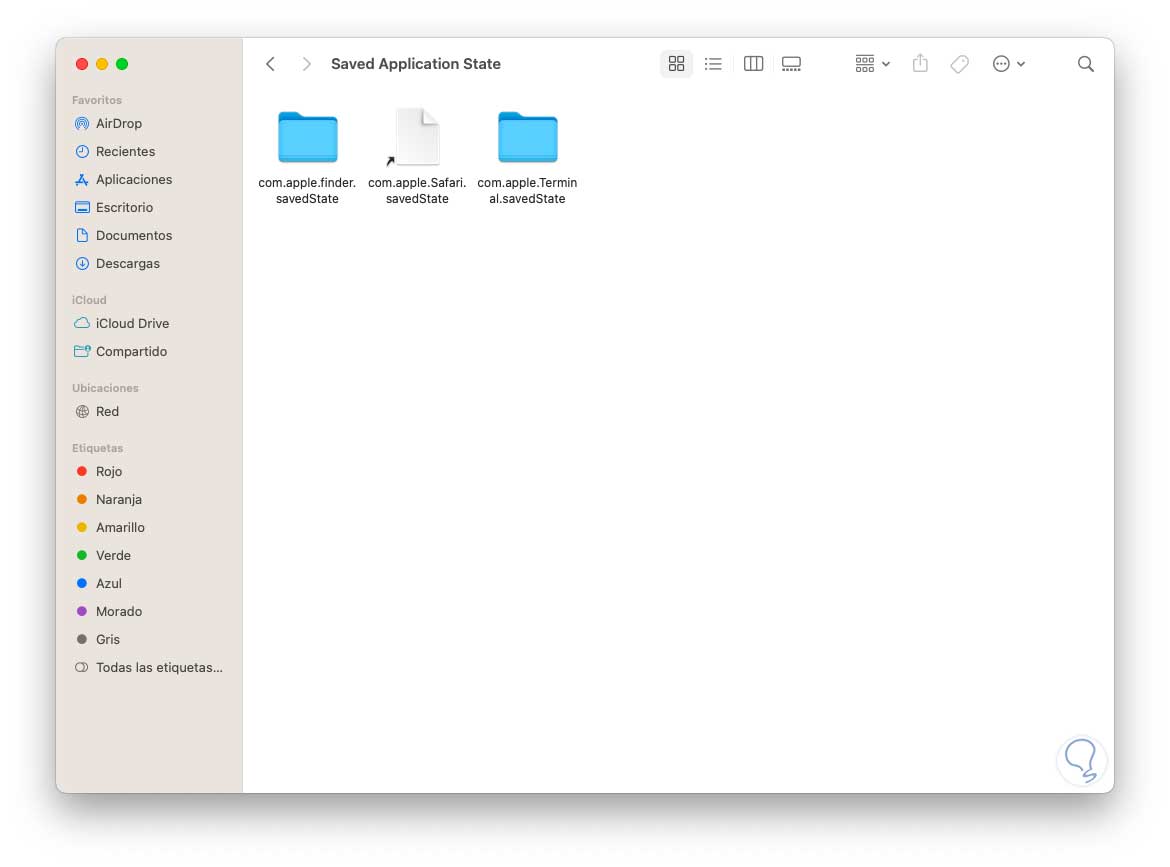Click the Aplicaciones sidebar icon

click(x=82, y=179)
